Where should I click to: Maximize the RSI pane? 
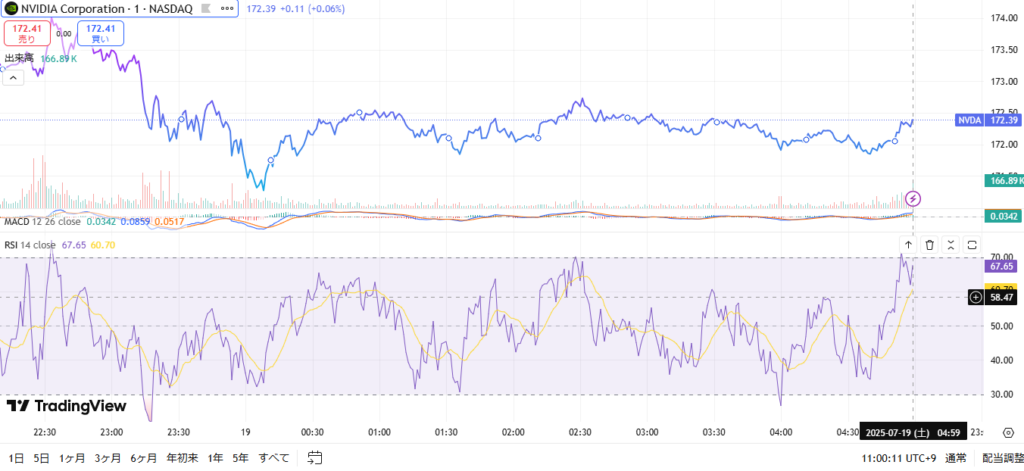pos(972,245)
